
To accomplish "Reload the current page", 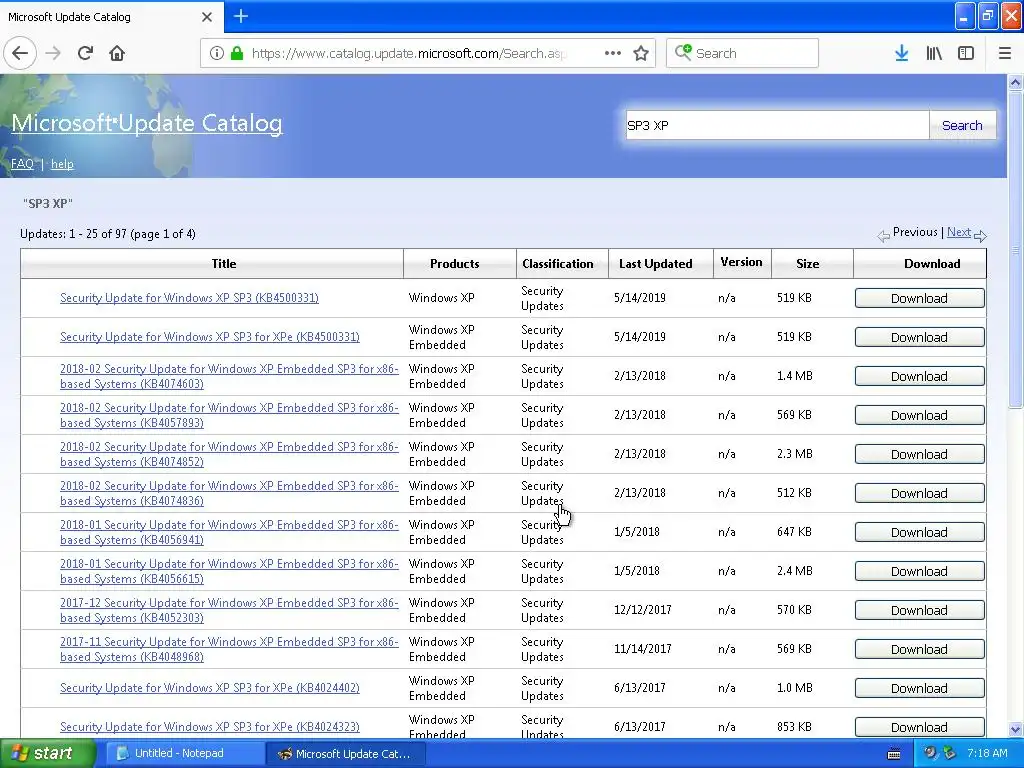I will click(x=86, y=53).
